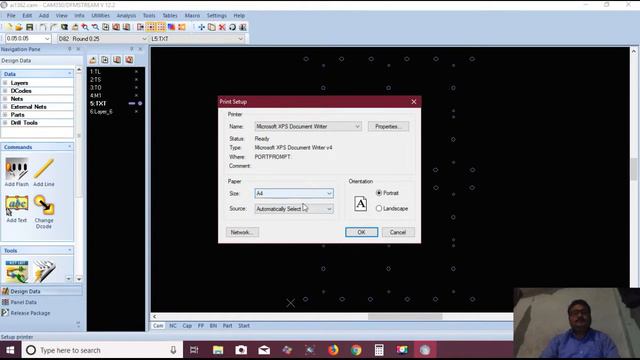The height and width of the screenshot is (360, 640).
Task: Open the Macro menu
Action: coord(192,16)
